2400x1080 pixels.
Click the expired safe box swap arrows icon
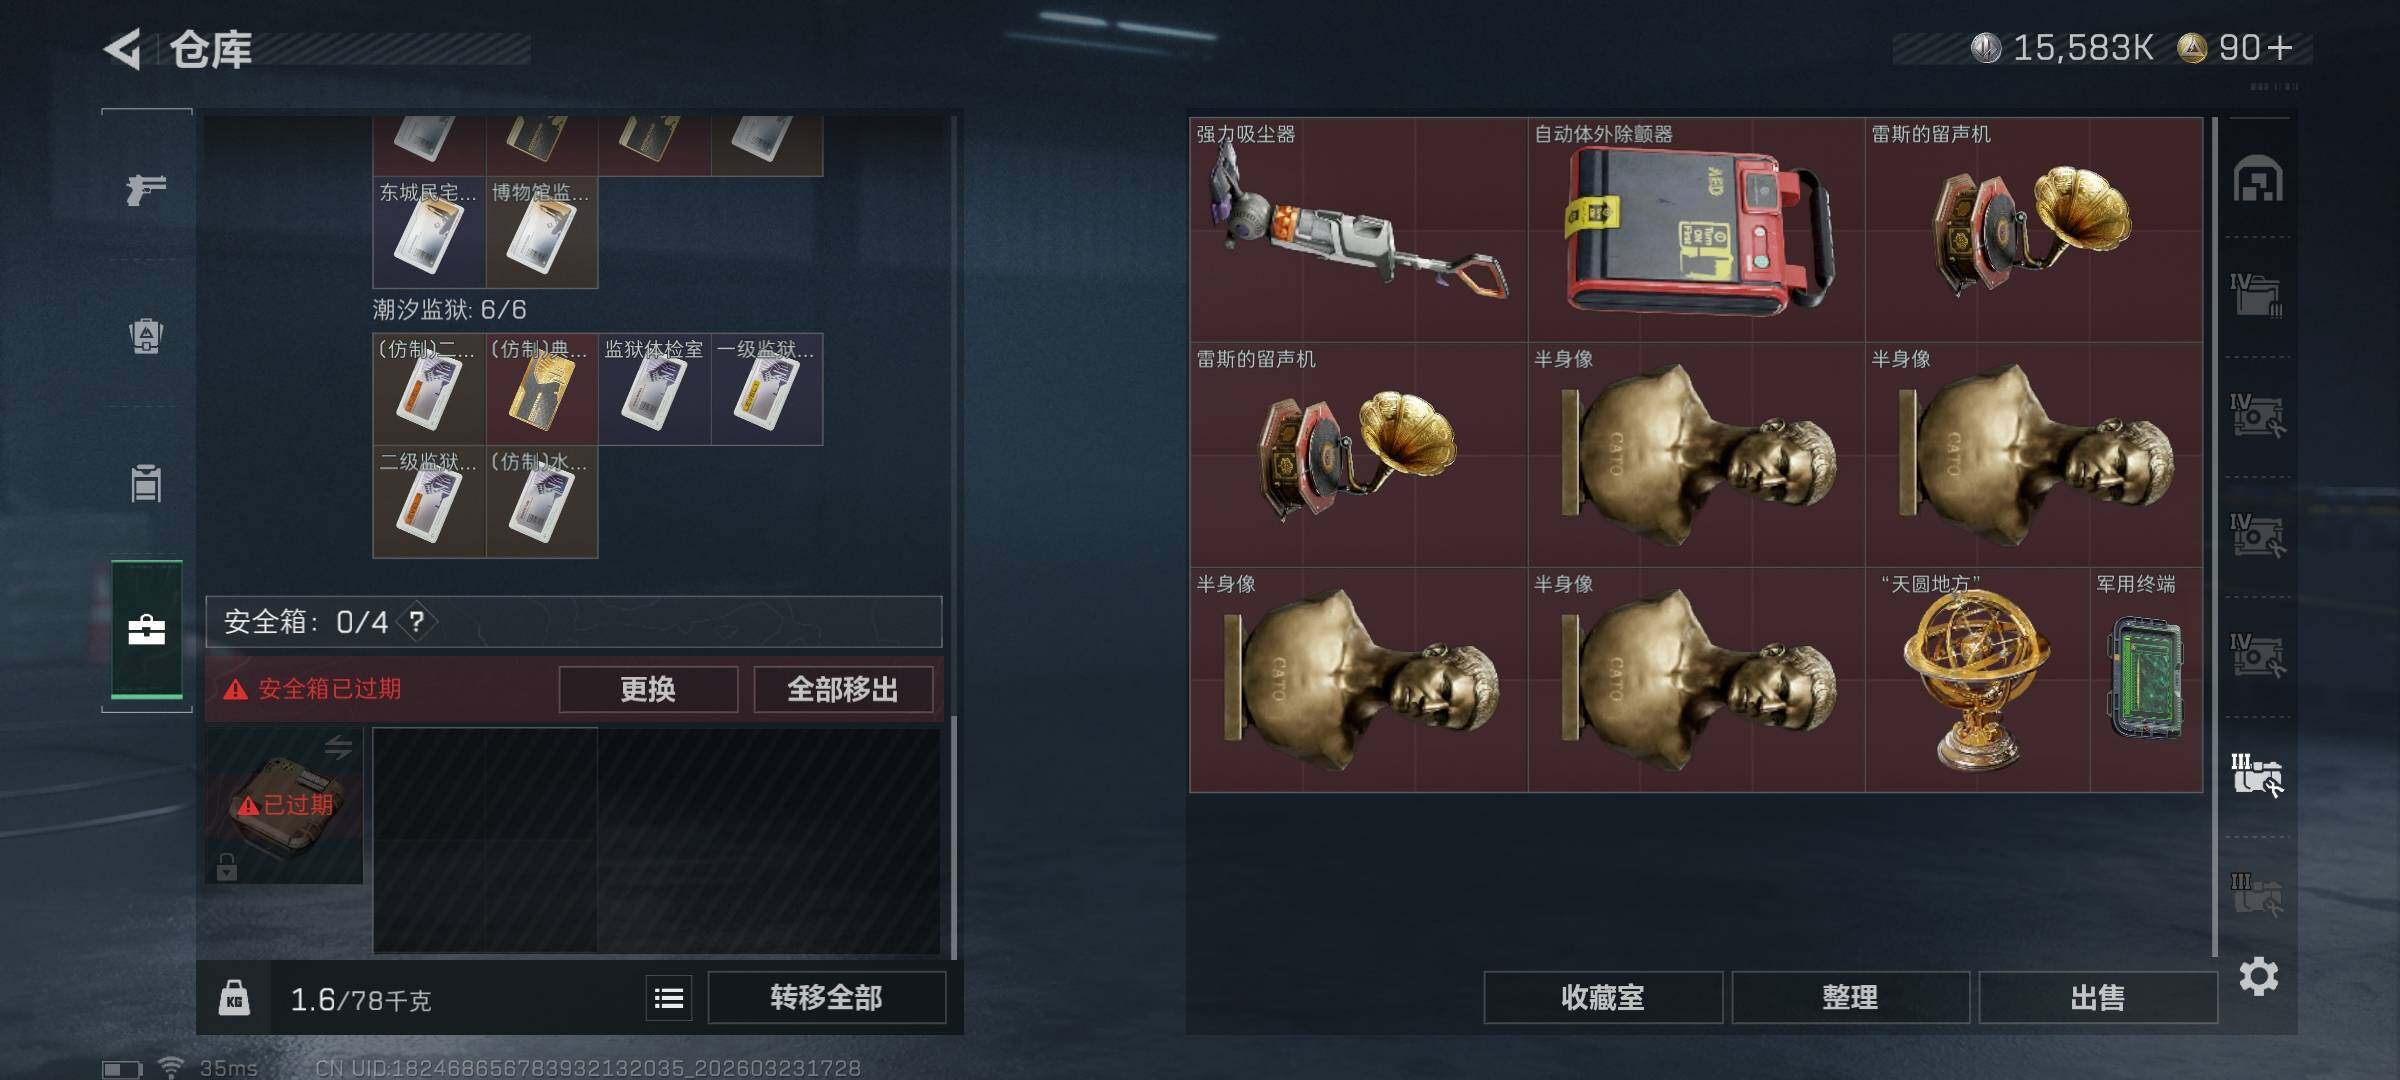tap(338, 747)
